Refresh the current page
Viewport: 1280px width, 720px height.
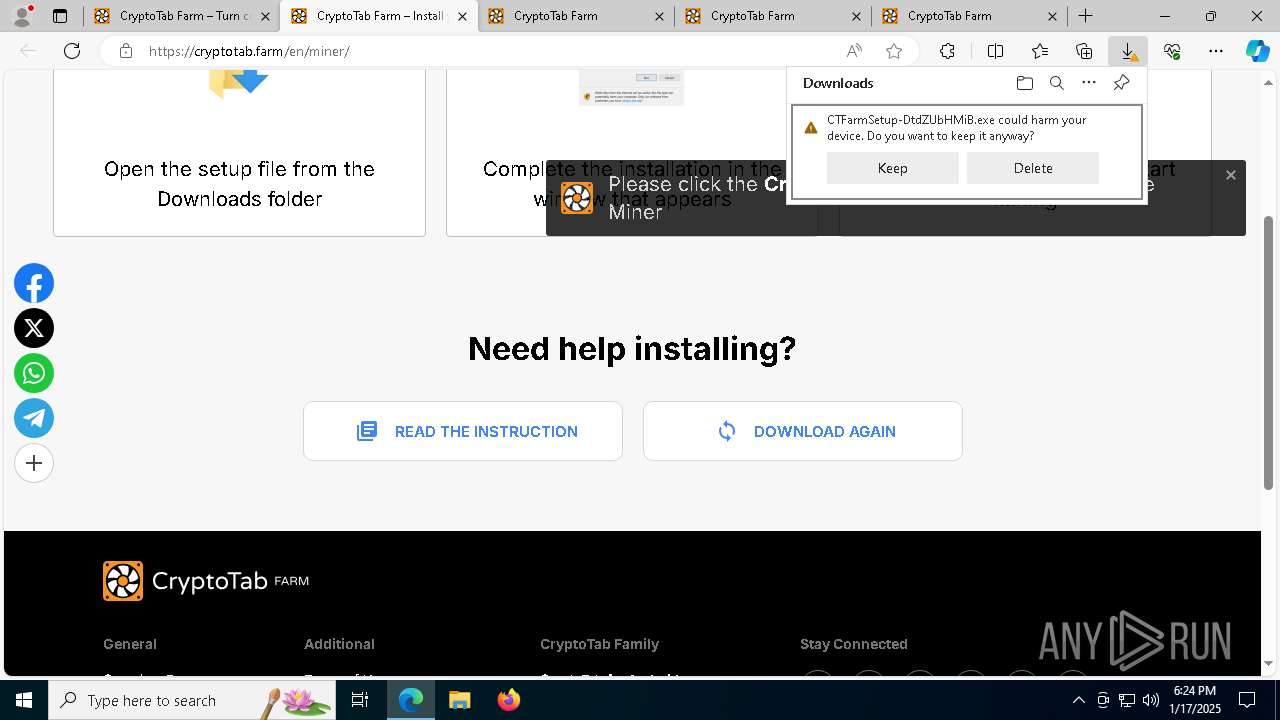pos(72,51)
